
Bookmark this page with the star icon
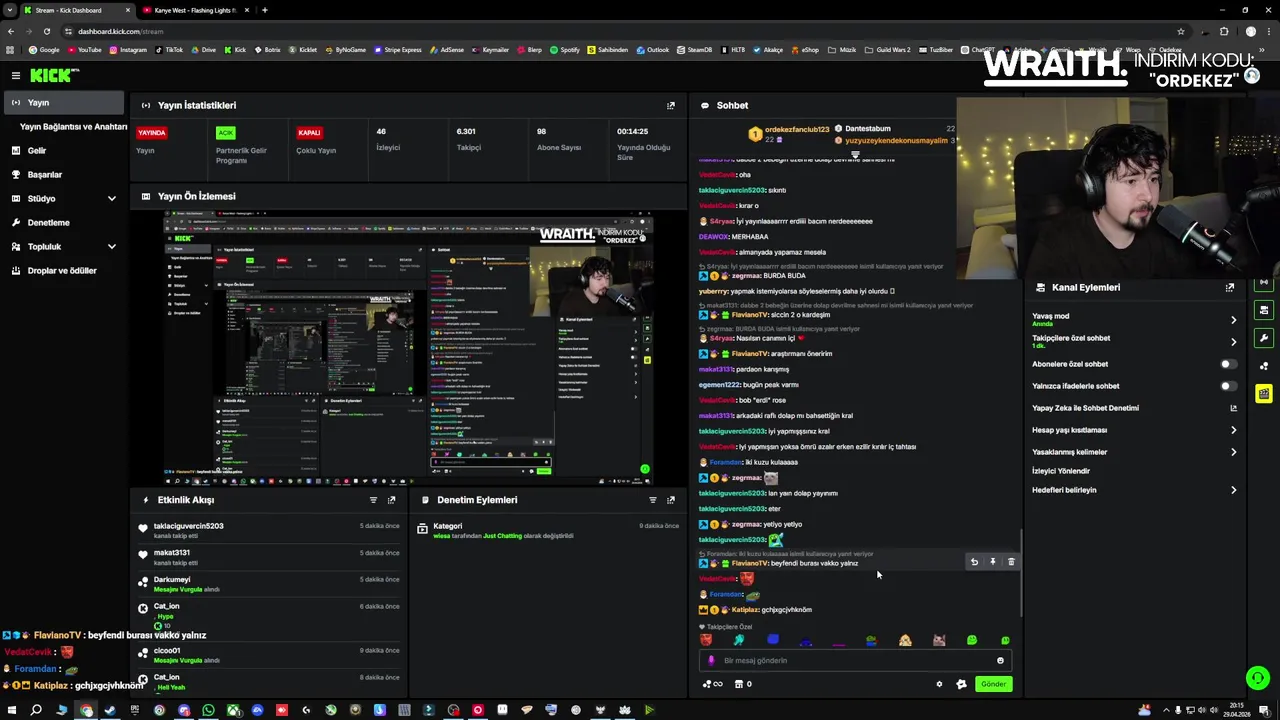[1181, 31]
